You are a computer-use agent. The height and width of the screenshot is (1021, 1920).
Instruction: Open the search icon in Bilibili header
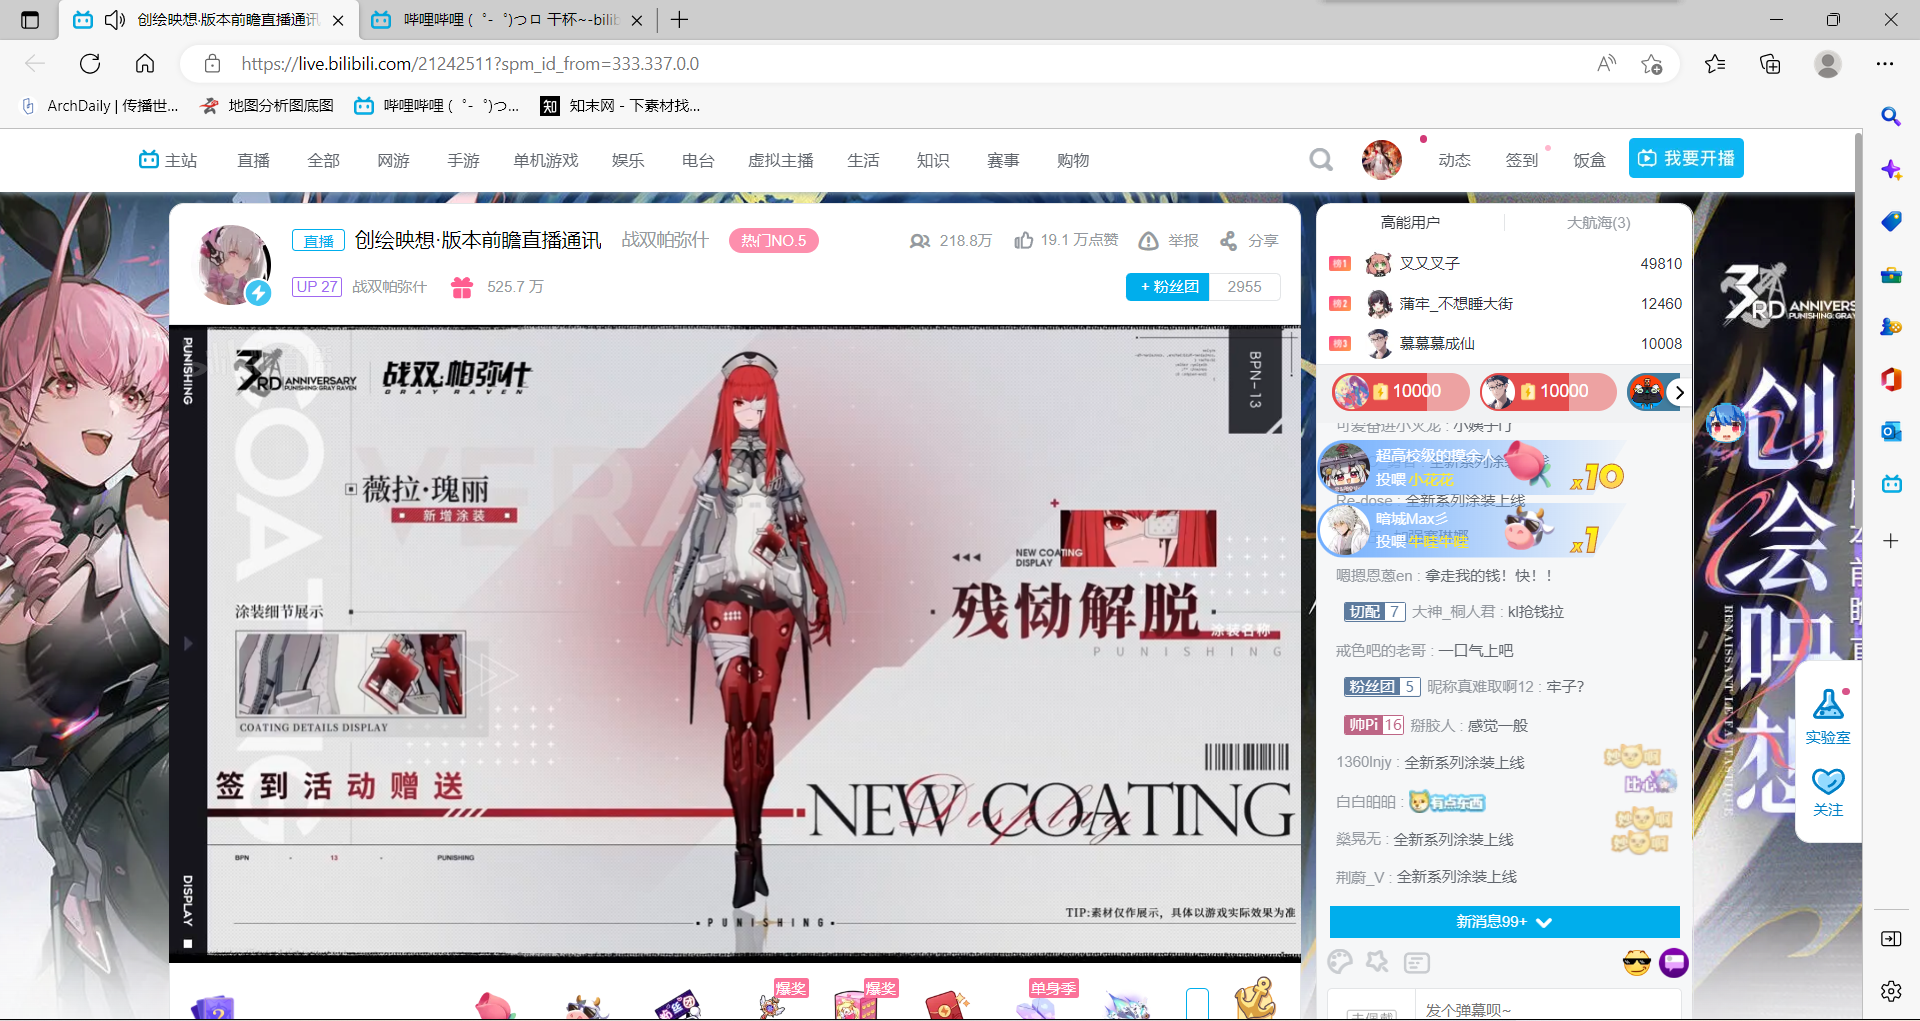coord(1321,160)
